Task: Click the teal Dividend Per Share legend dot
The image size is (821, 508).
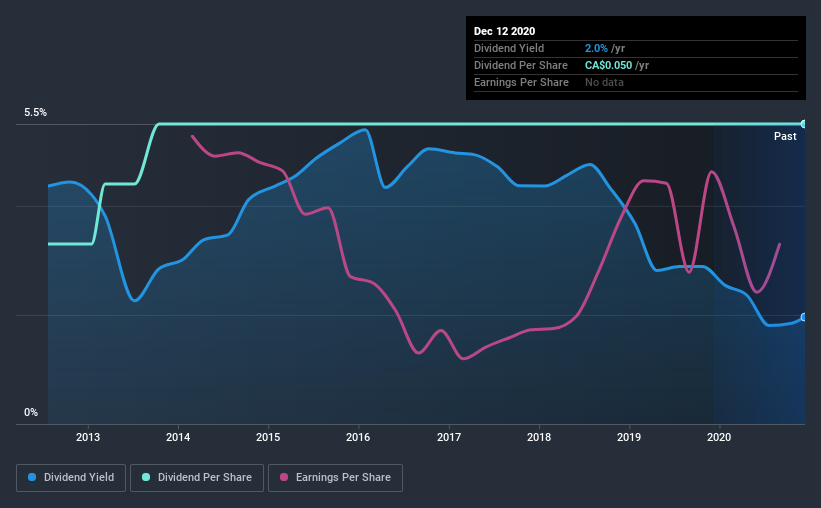Action: coord(146,477)
